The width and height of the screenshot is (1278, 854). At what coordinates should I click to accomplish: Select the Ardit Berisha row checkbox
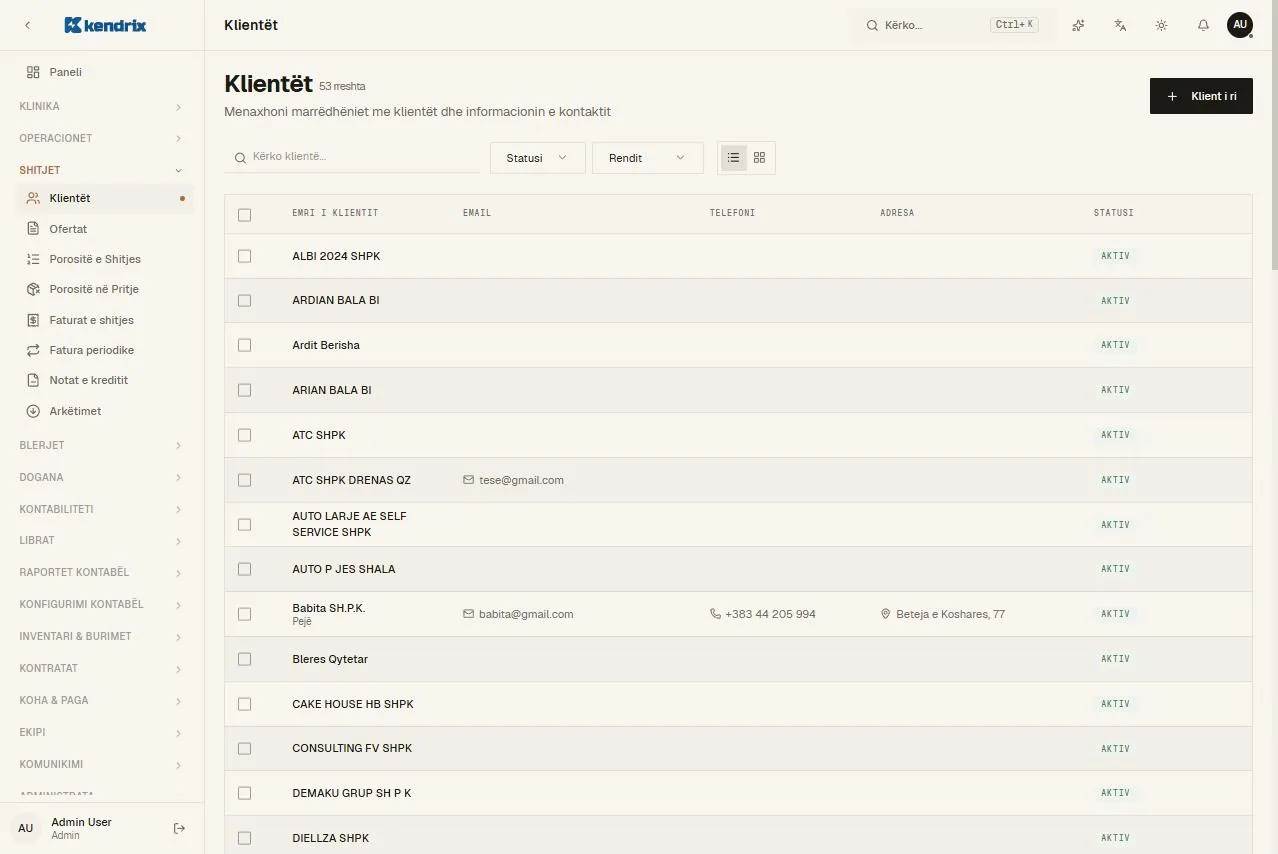[245, 345]
